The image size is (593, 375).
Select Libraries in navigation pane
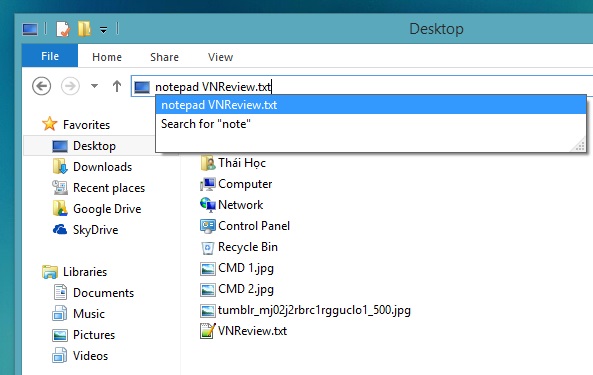click(x=85, y=272)
